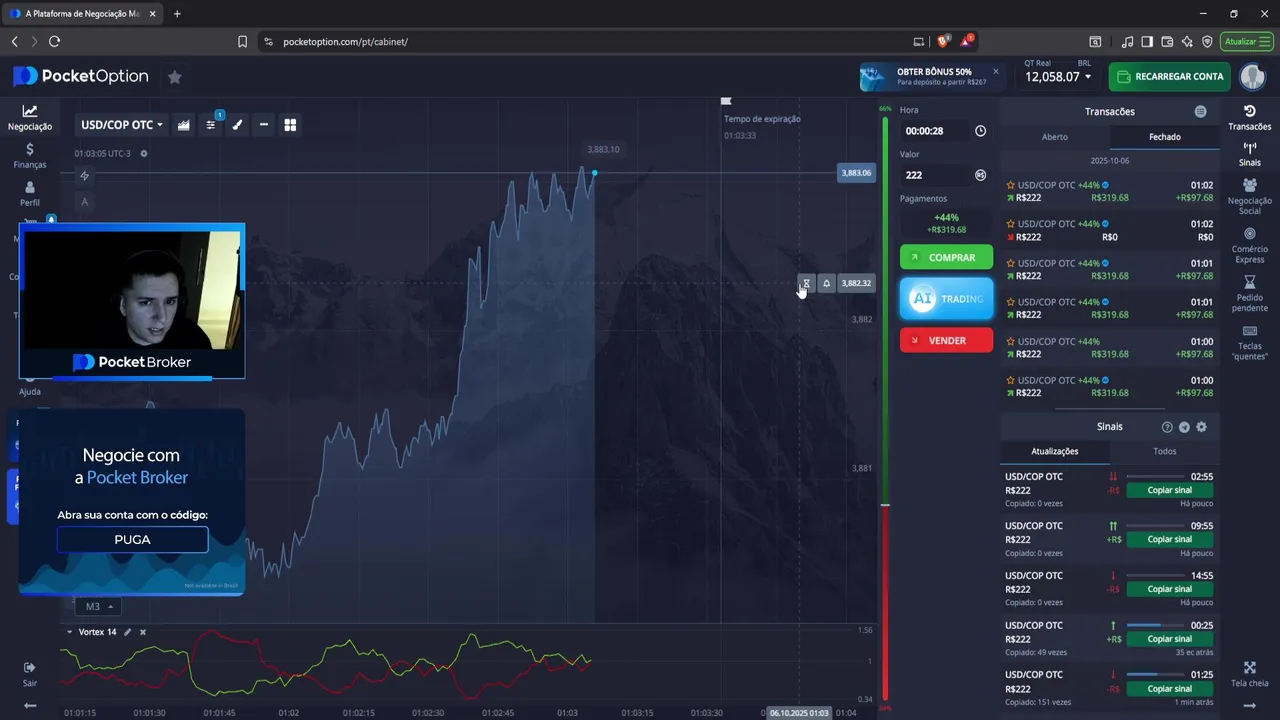Image resolution: width=1280 pixels, height=720 pixels.
Task: Collapse the right sidebar arrow
Action: point(1249,705)
